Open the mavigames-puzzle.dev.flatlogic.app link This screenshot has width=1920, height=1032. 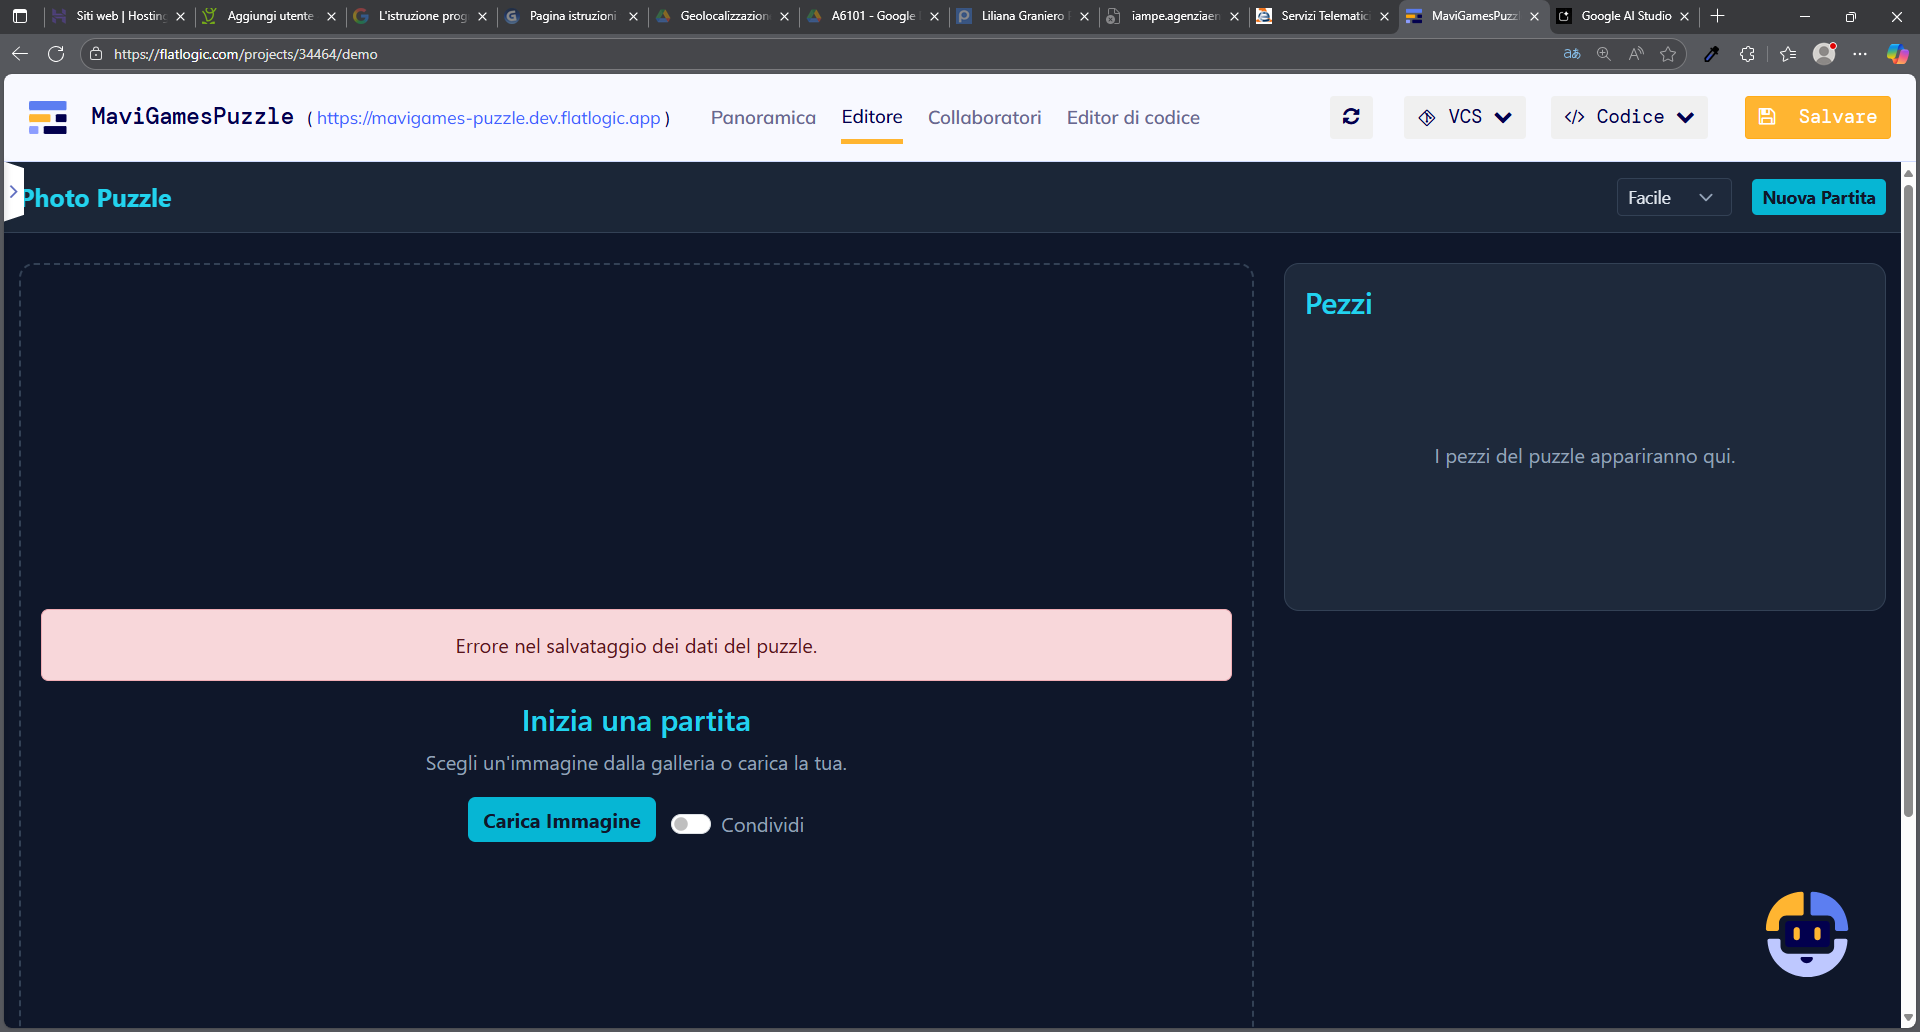(488, 118)
